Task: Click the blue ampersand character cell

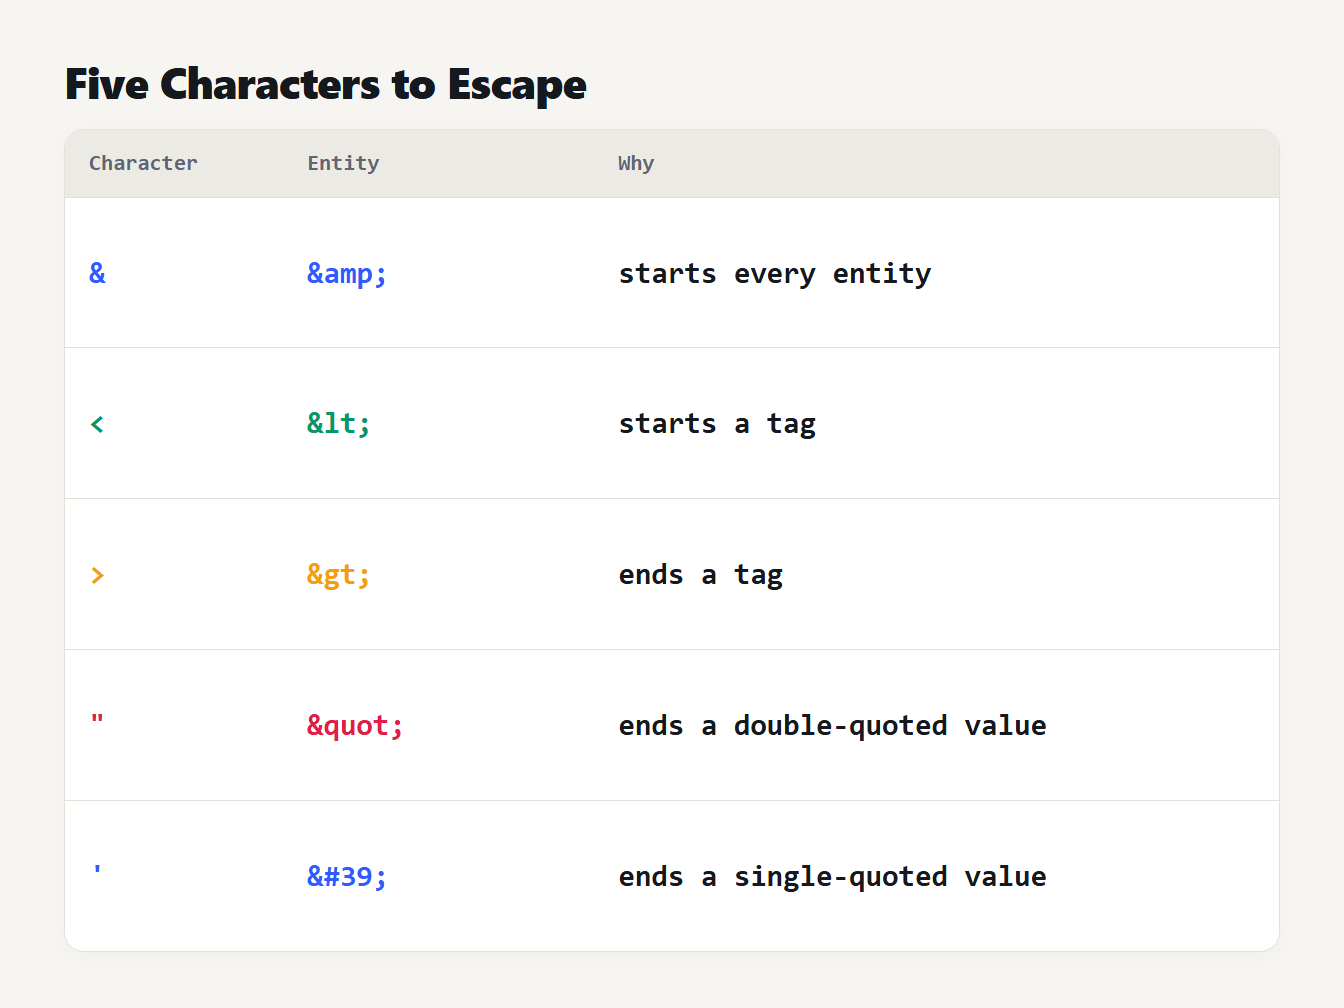Action: [x=97, y=273]
